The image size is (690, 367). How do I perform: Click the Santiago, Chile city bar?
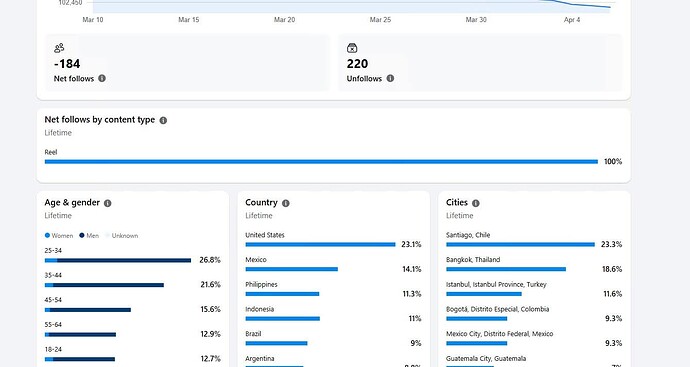pyautogui.click(x=521, y=244)
